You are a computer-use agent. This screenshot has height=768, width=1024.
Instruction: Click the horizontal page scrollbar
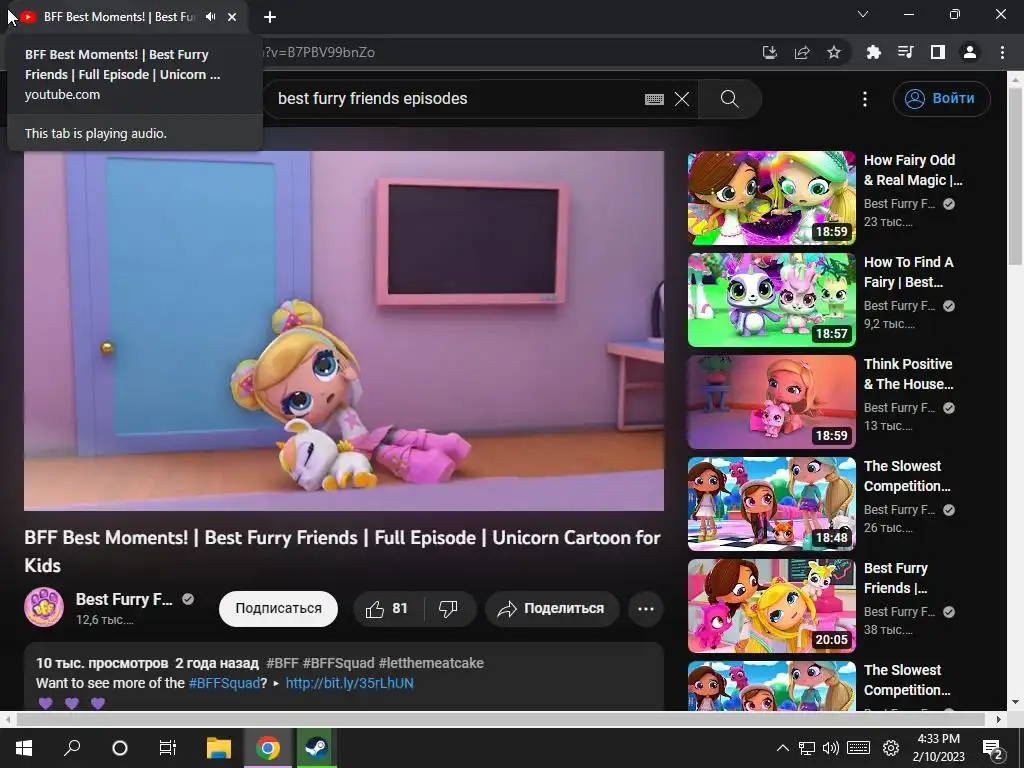[x=500, y=720]
